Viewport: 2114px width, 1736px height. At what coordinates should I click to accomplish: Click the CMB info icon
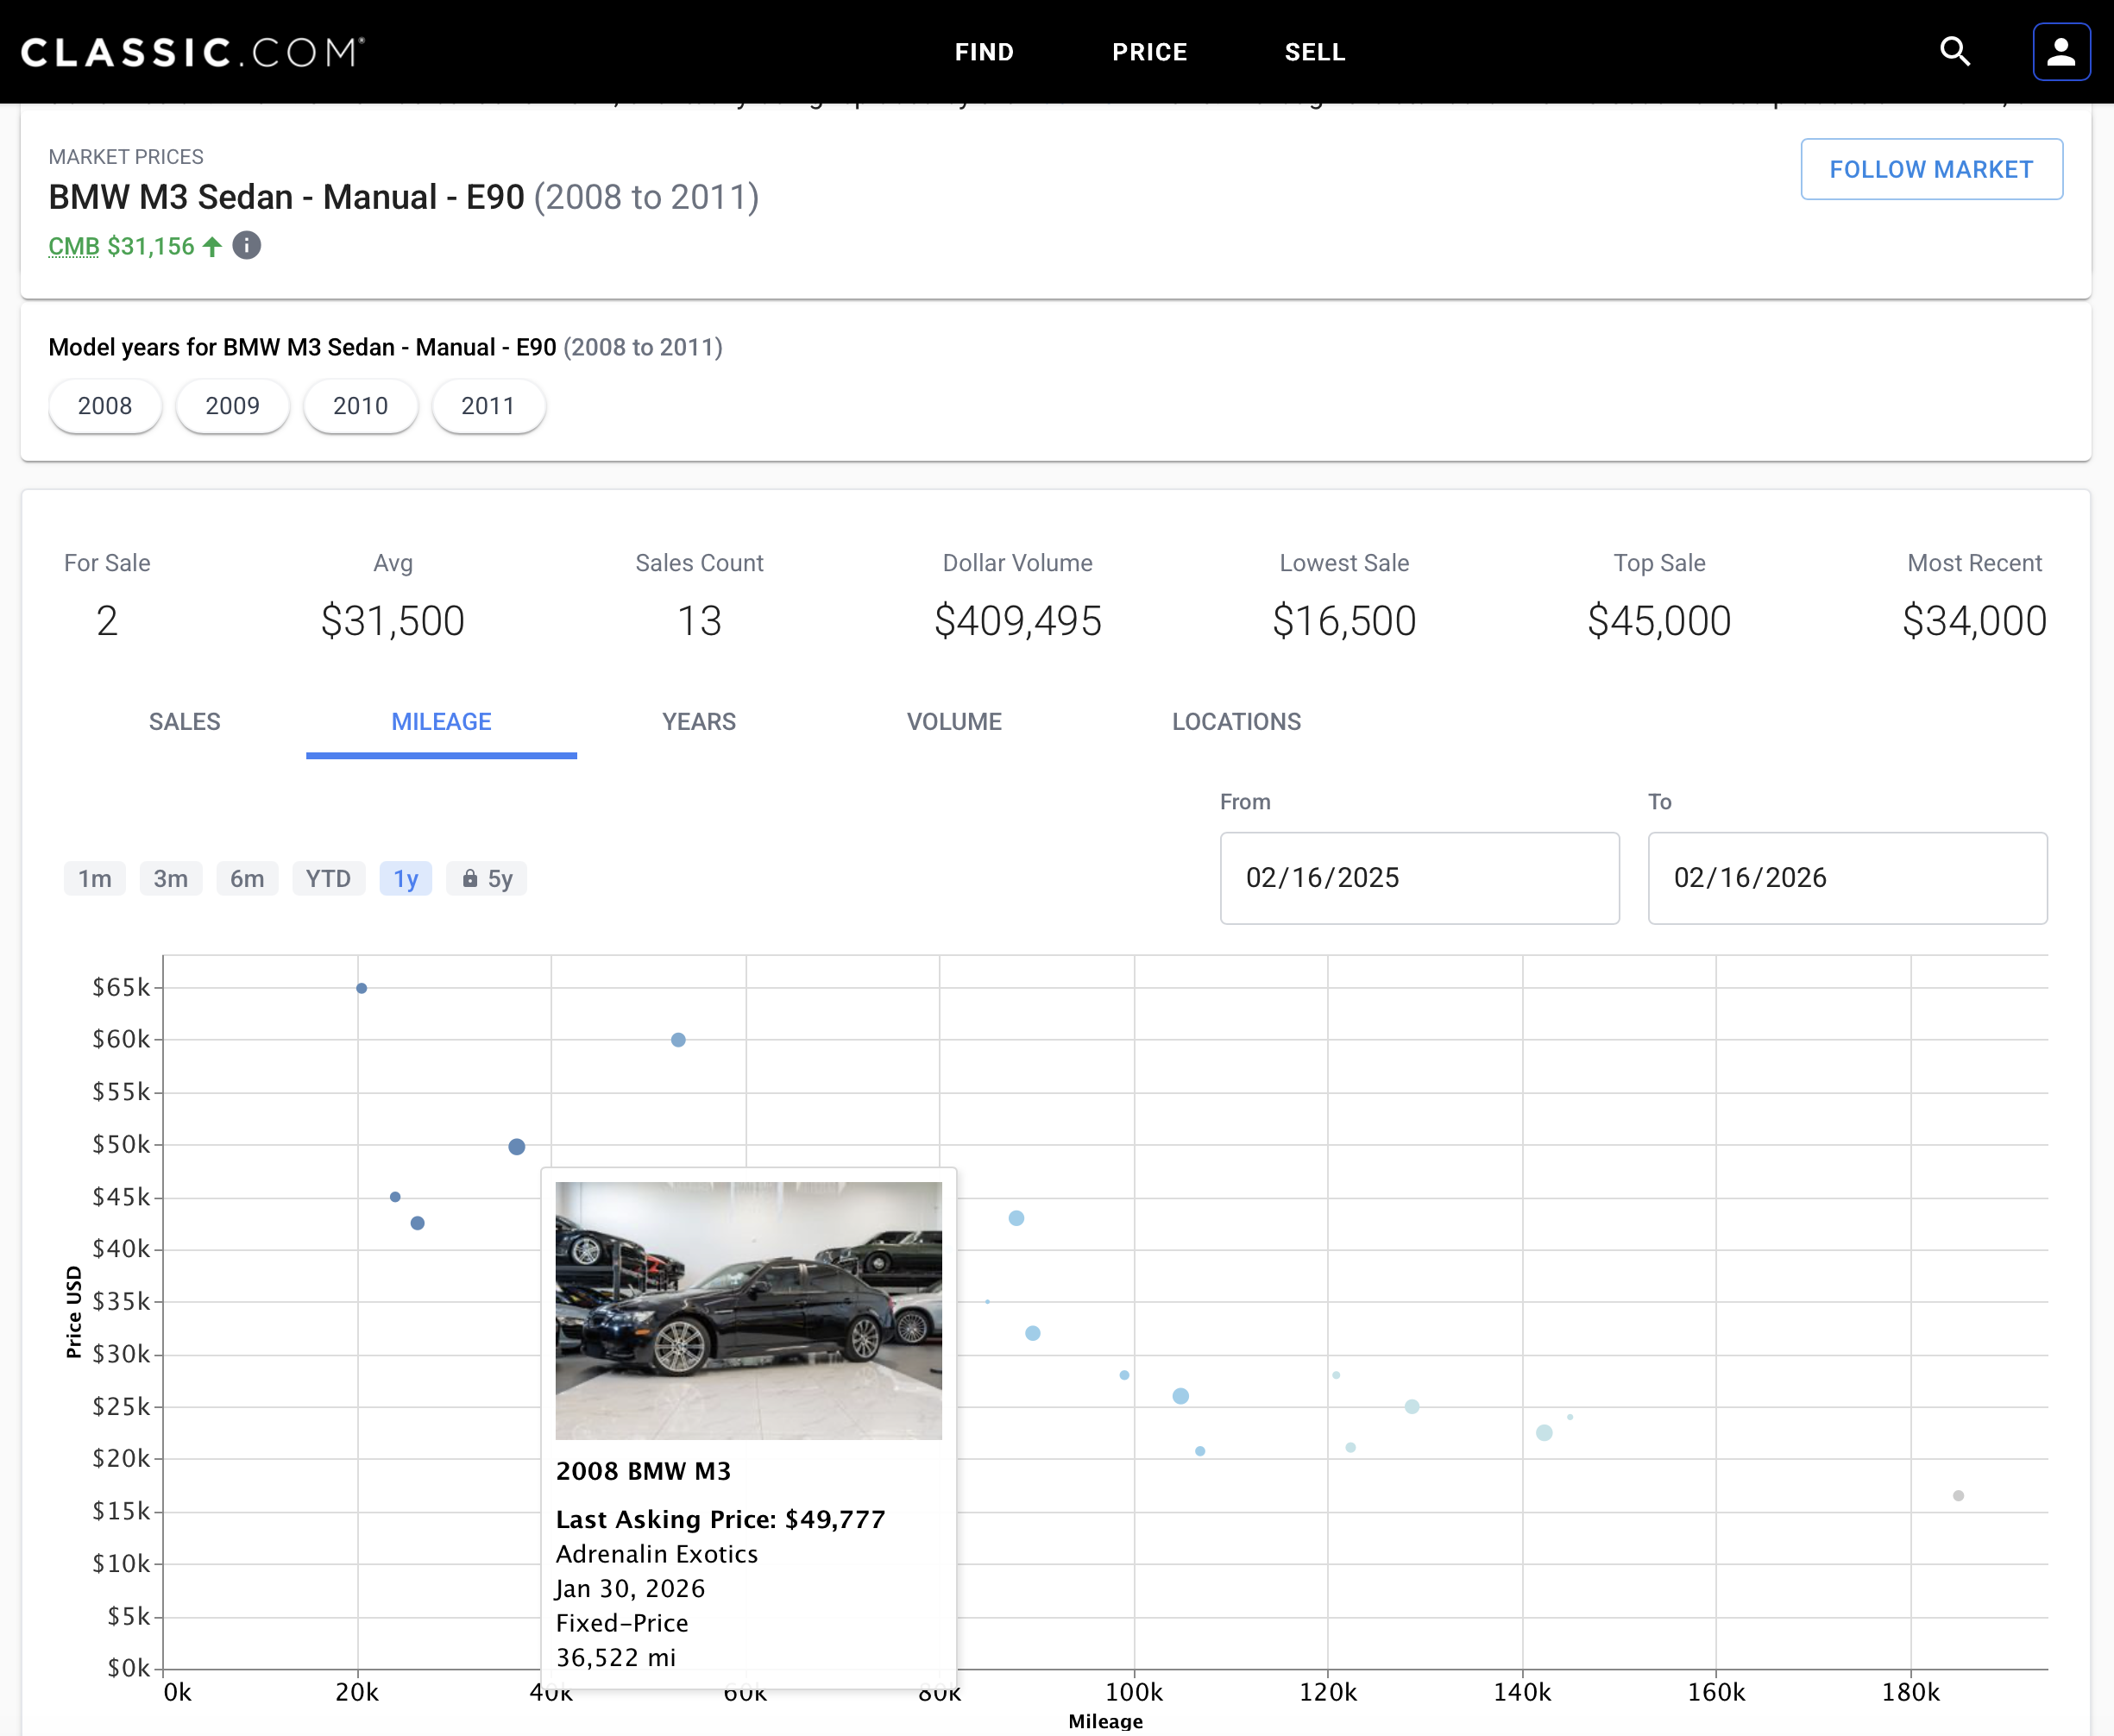(247, 245)
